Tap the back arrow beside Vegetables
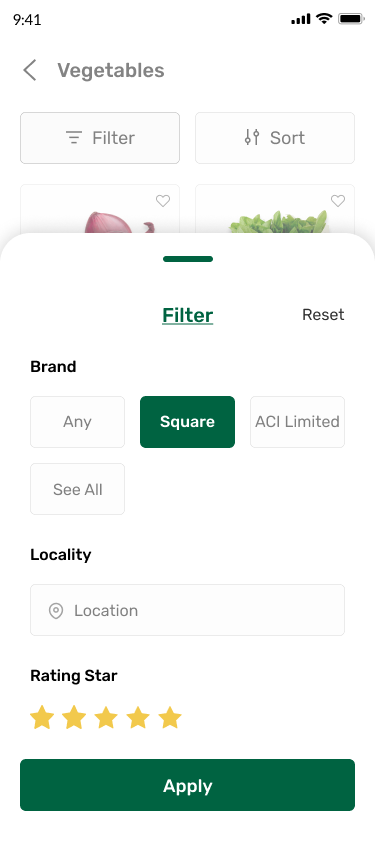375x842 pixels. (30, 70)
